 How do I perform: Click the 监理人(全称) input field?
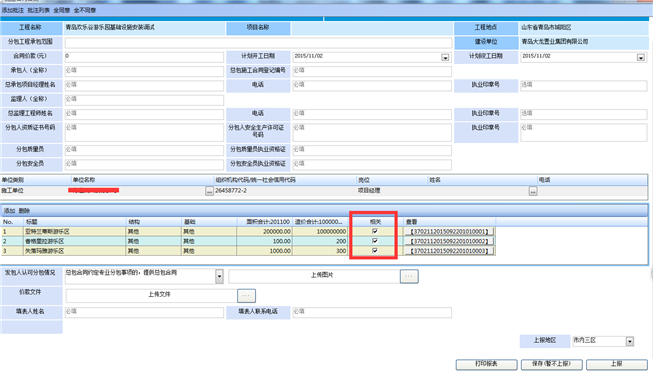tap(144, 100)
